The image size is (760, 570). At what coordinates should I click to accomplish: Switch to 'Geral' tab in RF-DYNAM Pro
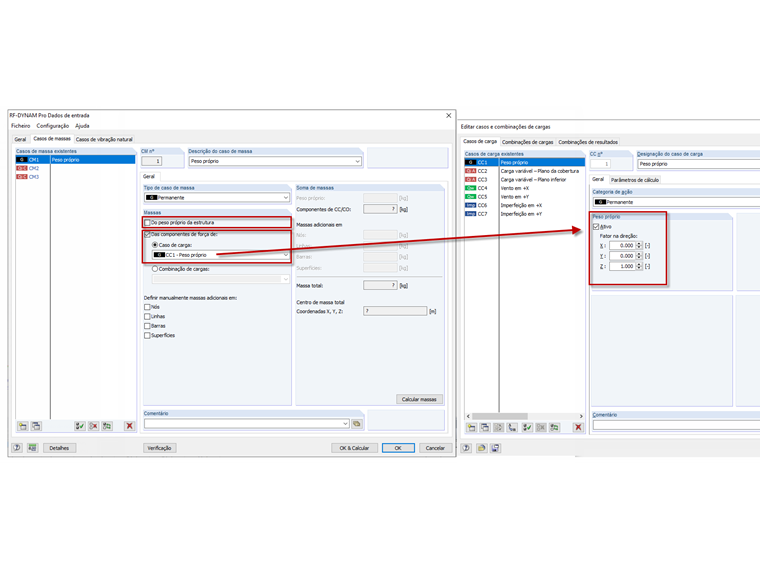pos(20,140)
